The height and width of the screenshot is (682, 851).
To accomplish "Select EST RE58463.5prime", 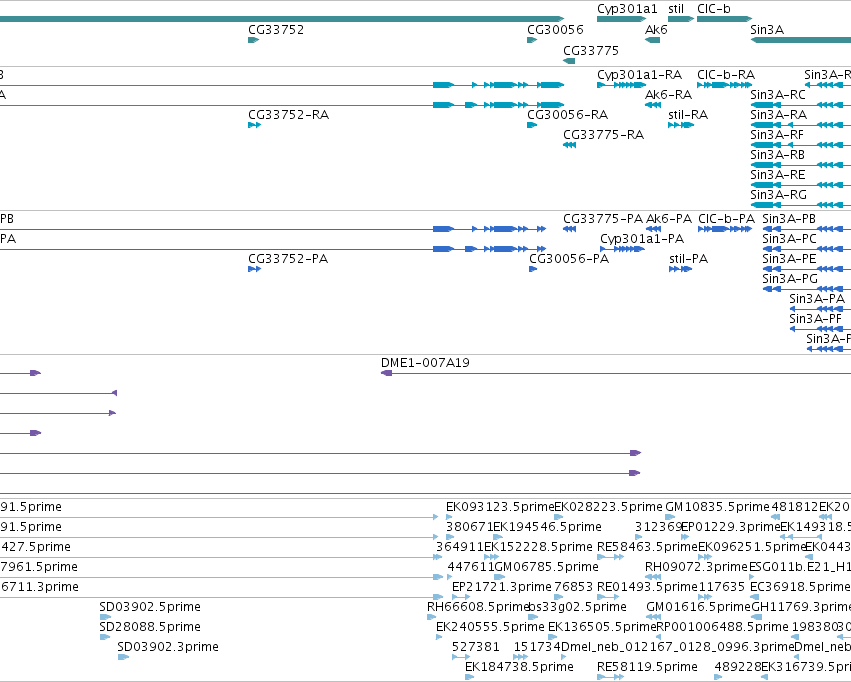I will [x=611, y=557].
